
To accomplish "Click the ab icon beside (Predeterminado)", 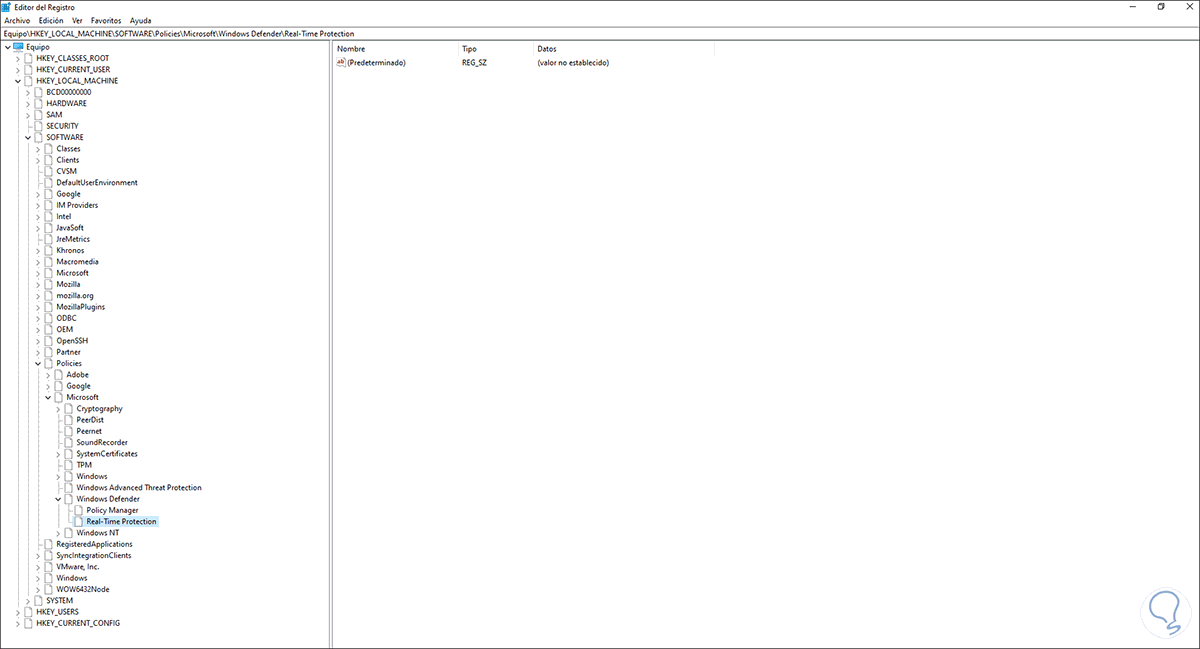I will tap(343, 62).
